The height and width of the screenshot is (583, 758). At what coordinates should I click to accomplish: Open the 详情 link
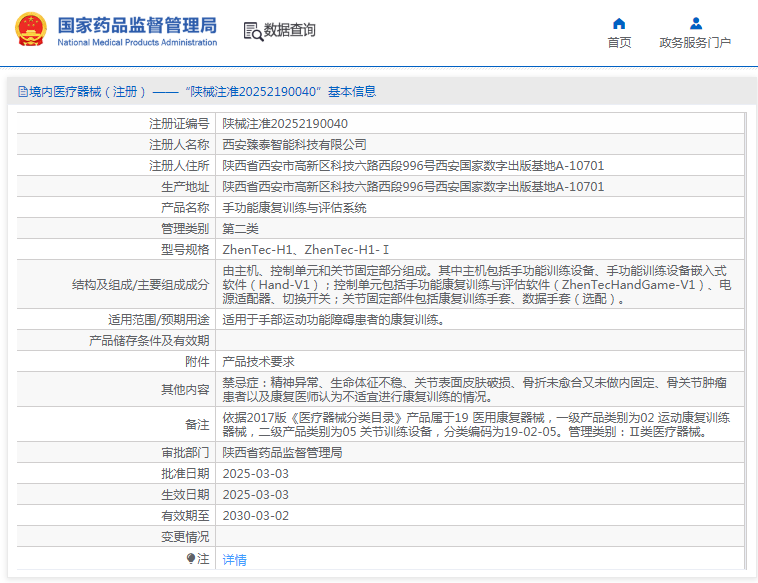[x=234, y=559]
